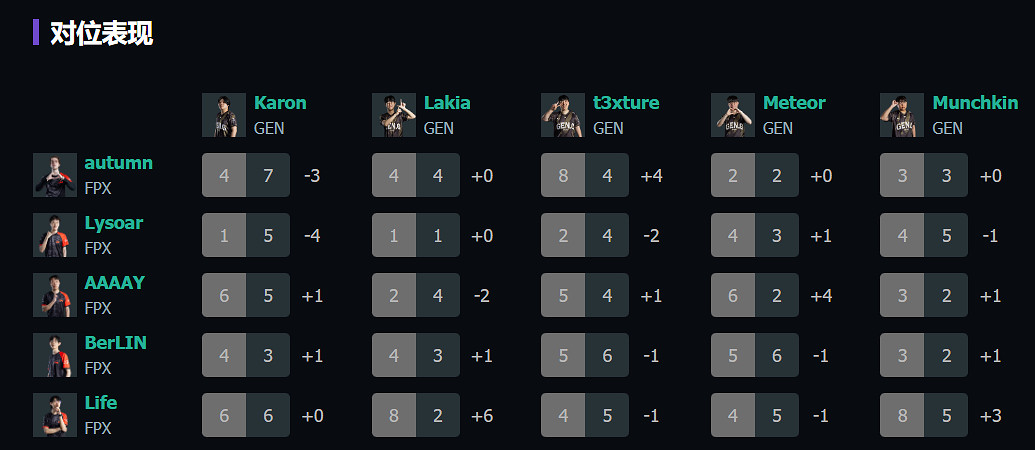The image size is (1035, 450).
Task: Select Life versus Lakia 8-2 matchup cell
Action: [x=415, y=415]
